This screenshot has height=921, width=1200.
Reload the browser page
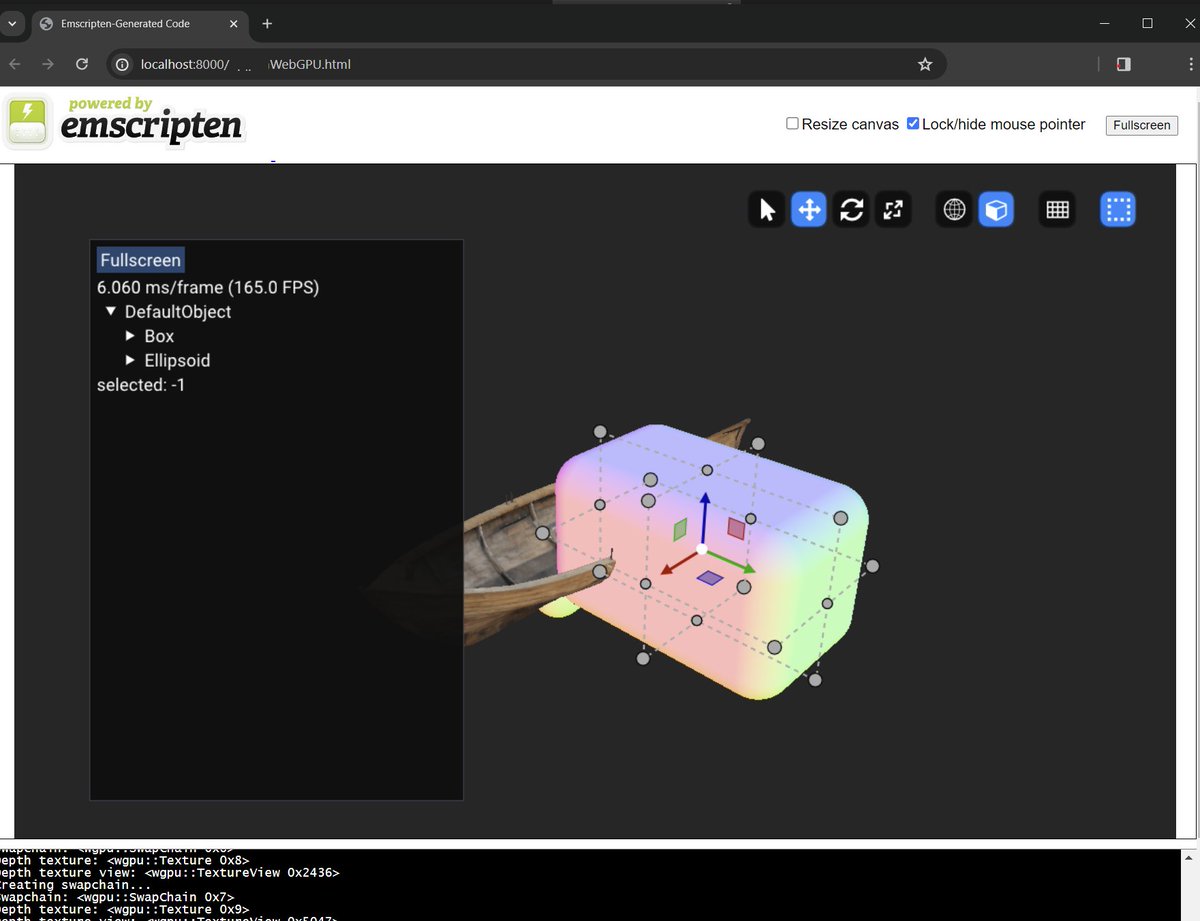(82, 64)
